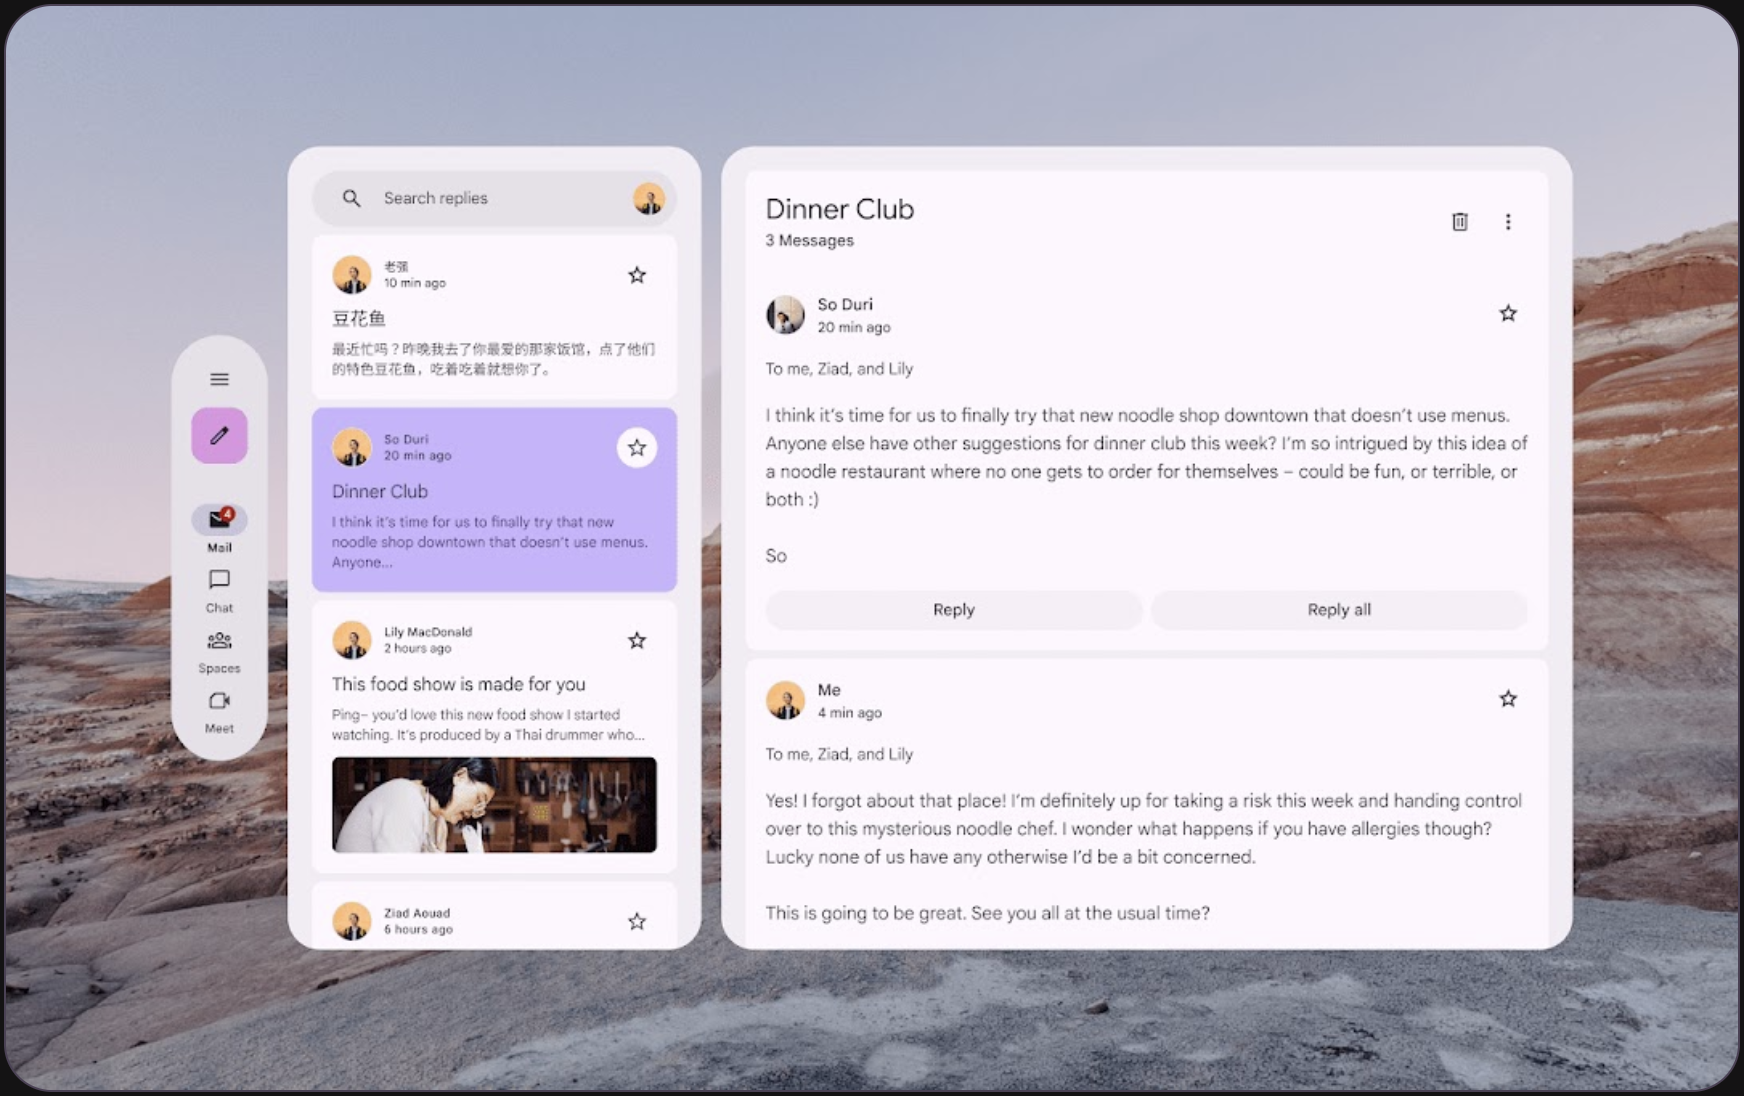
Task: Star So Duri's message in the thread
Action: tap(1507, 313)
